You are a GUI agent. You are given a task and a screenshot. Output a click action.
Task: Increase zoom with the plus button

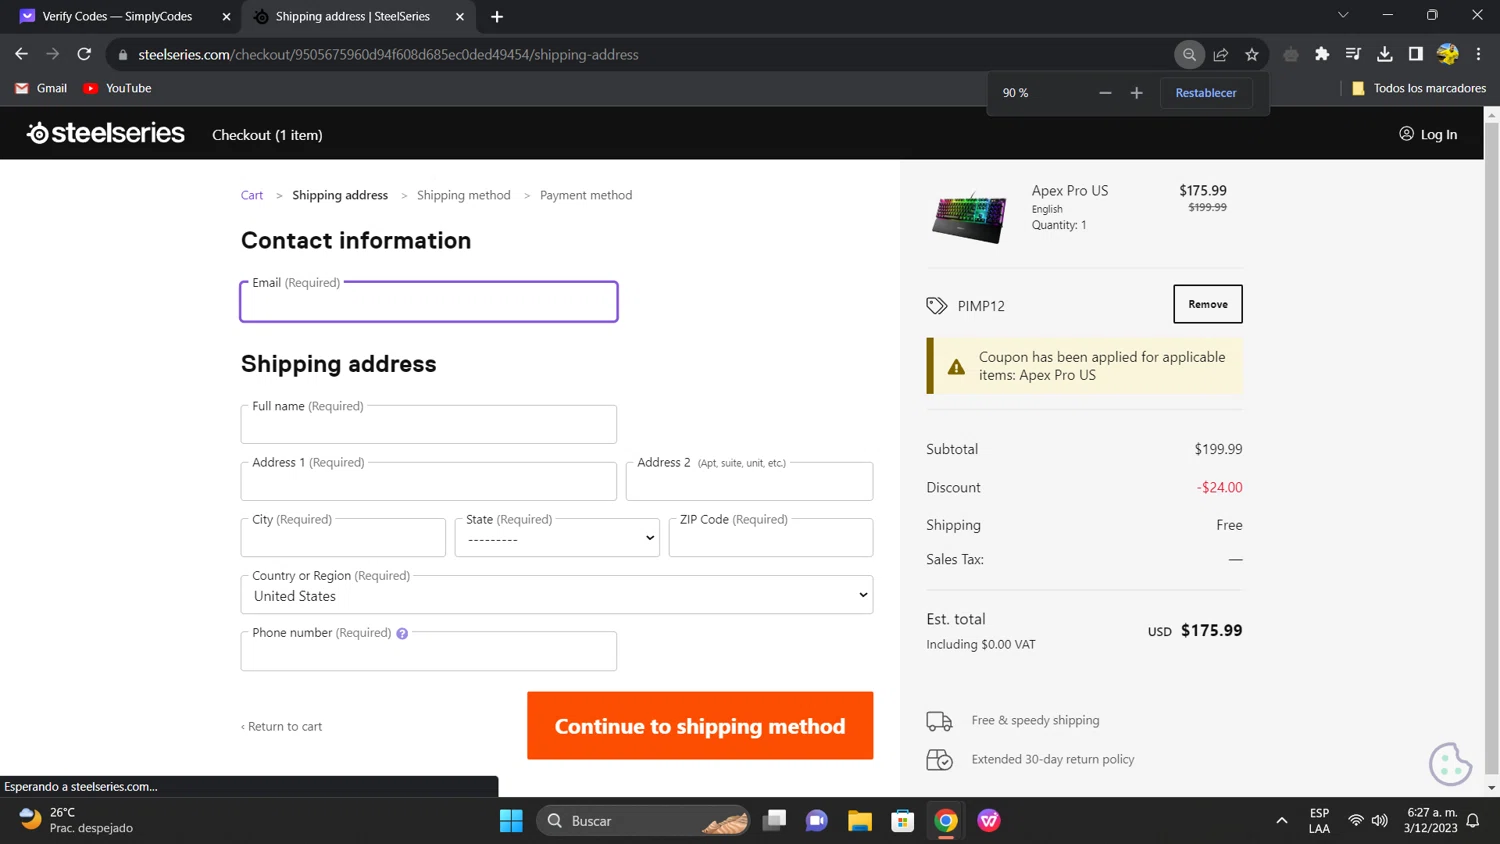click(1136, 93)
